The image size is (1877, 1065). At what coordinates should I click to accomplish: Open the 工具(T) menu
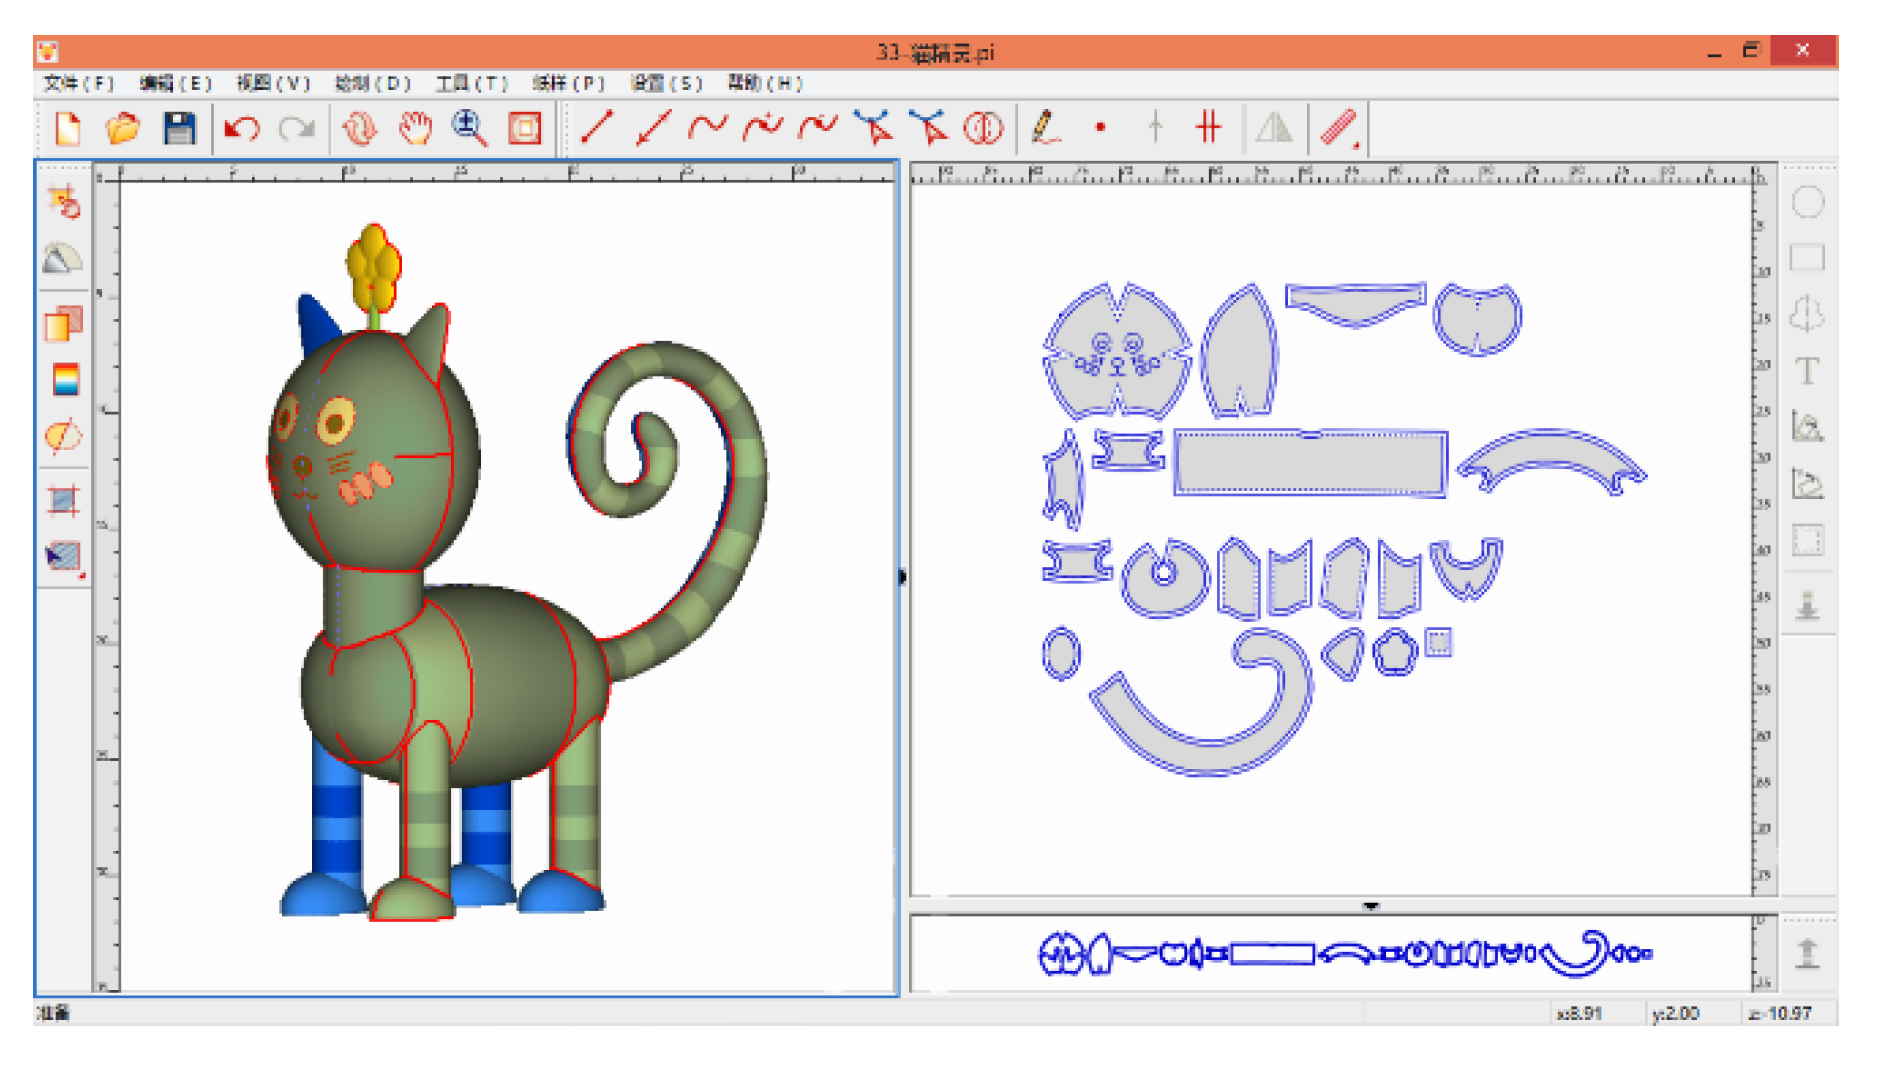click(x=472, y=83)
